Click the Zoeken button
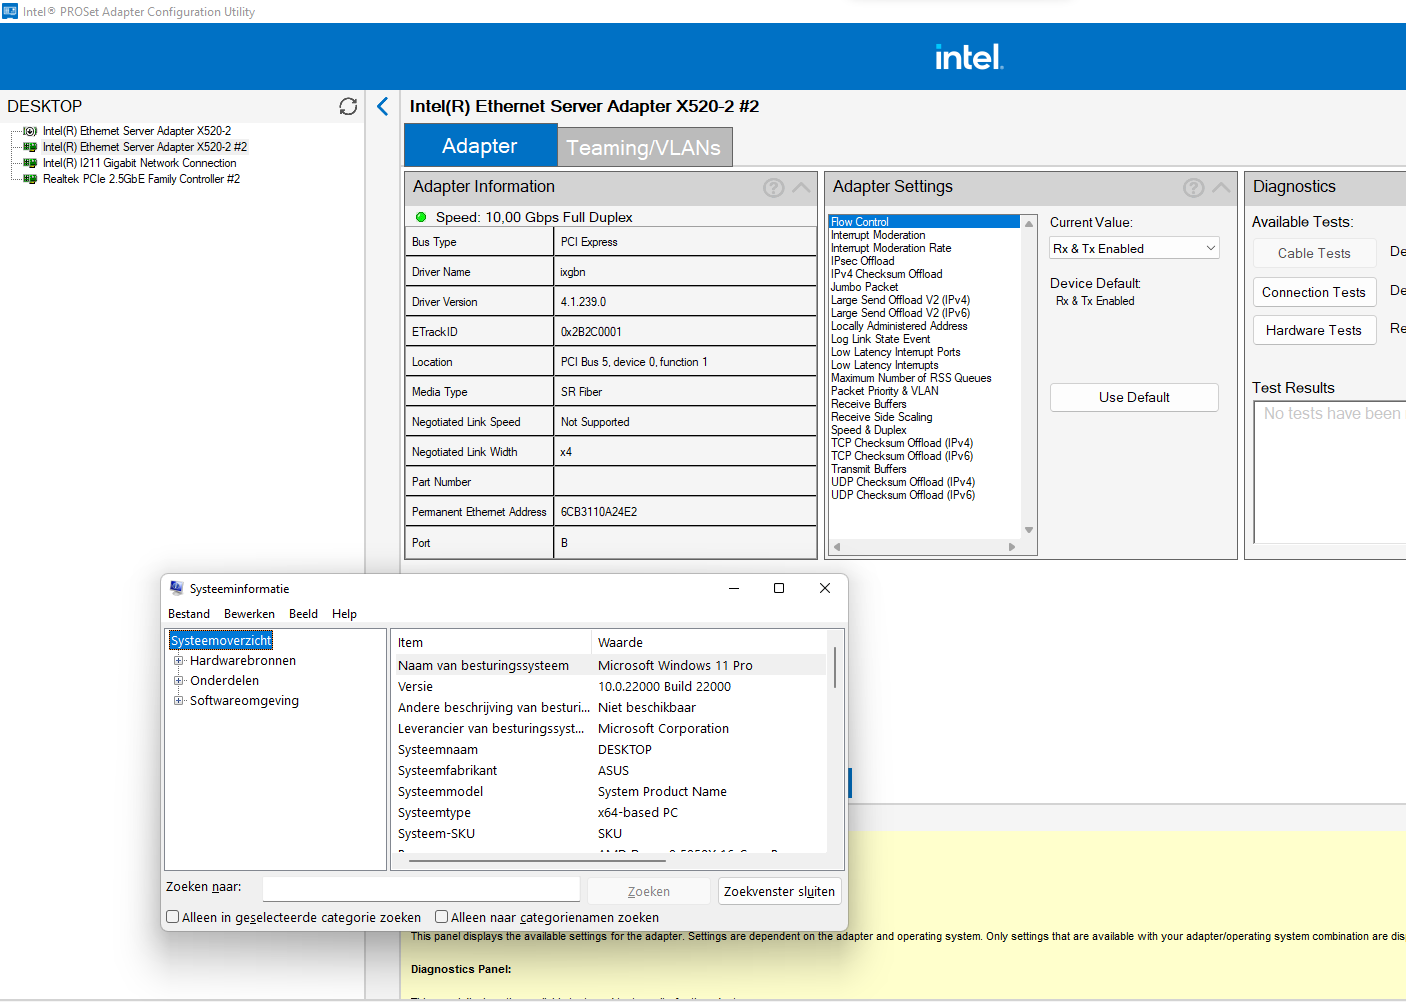This screenshot has height=1002, width=1406. pos(648,891)
